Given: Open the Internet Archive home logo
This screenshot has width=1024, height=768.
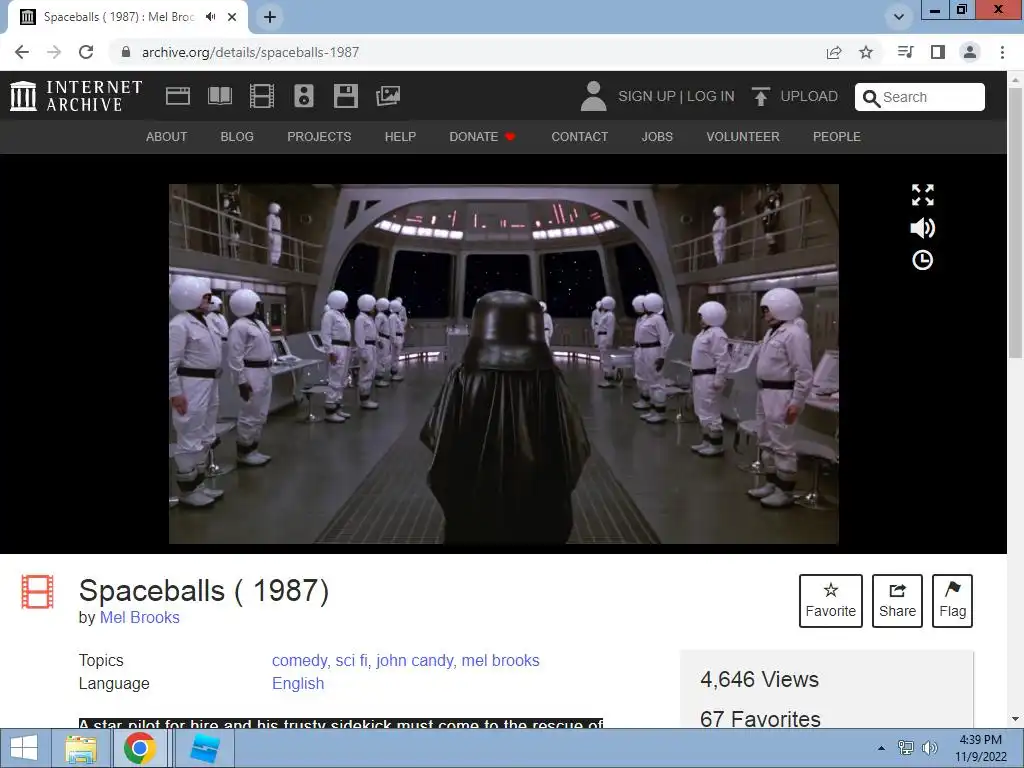Looking at the screenshot, I should [76, 96].
